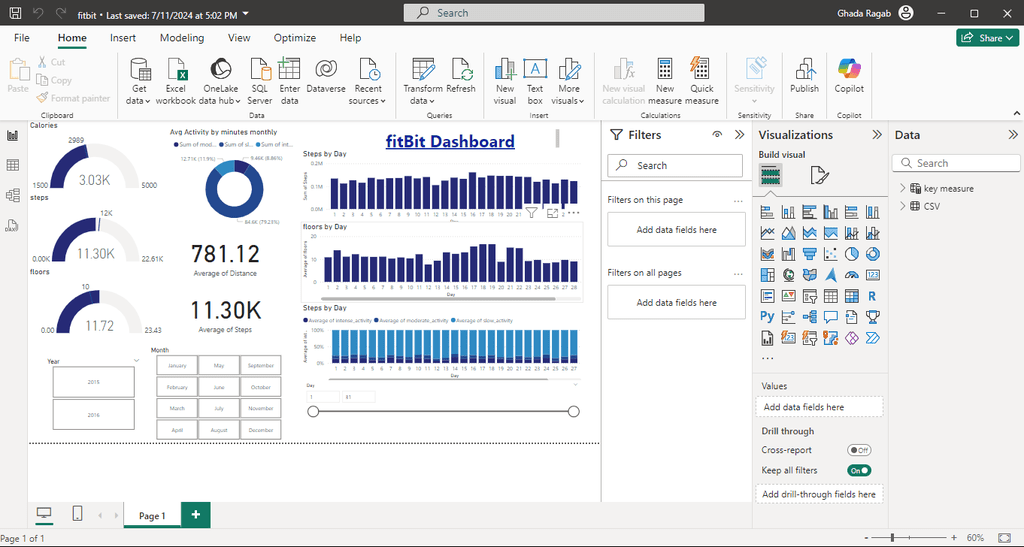
Task: Select the Page 1 tab
Action: pos(152,515)
